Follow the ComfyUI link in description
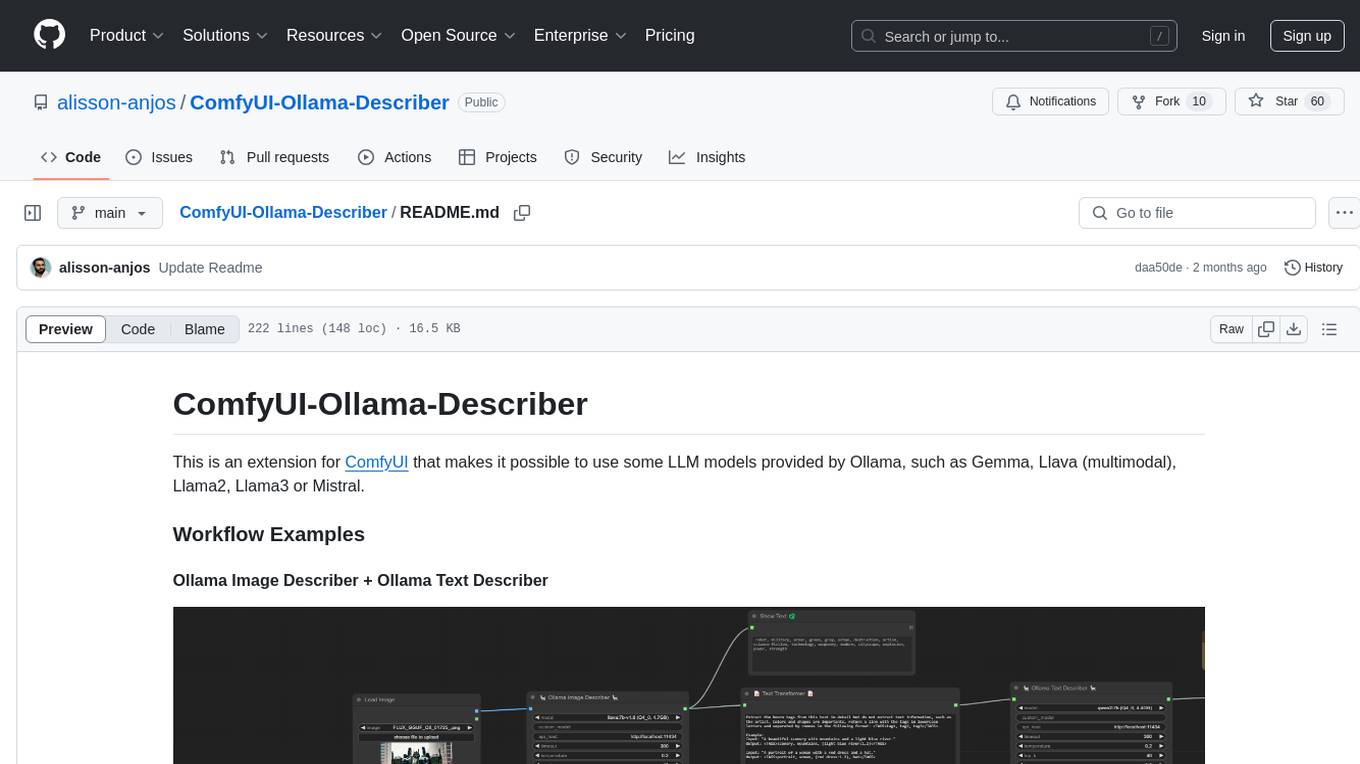Screen dimensions: 1360x764 click(x=376, y=462)
